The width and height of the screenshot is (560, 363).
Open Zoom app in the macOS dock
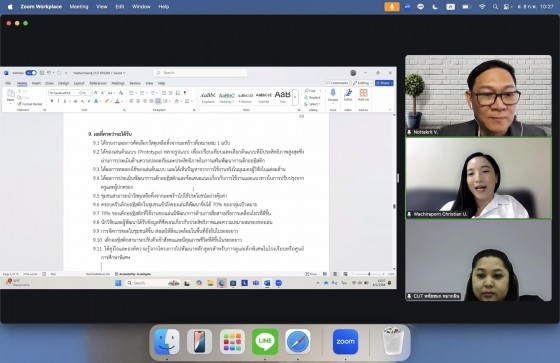point(345,342)
